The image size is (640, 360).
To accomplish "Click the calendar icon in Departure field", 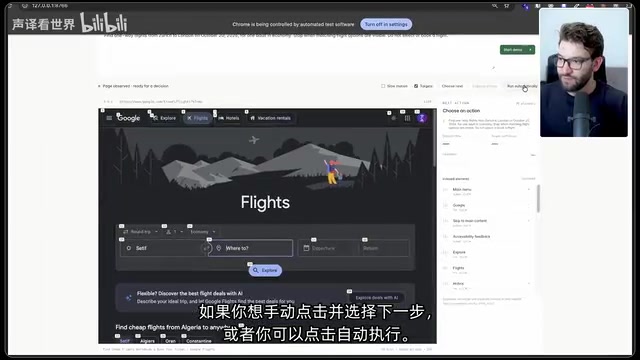I will click(x=306, y=248).
